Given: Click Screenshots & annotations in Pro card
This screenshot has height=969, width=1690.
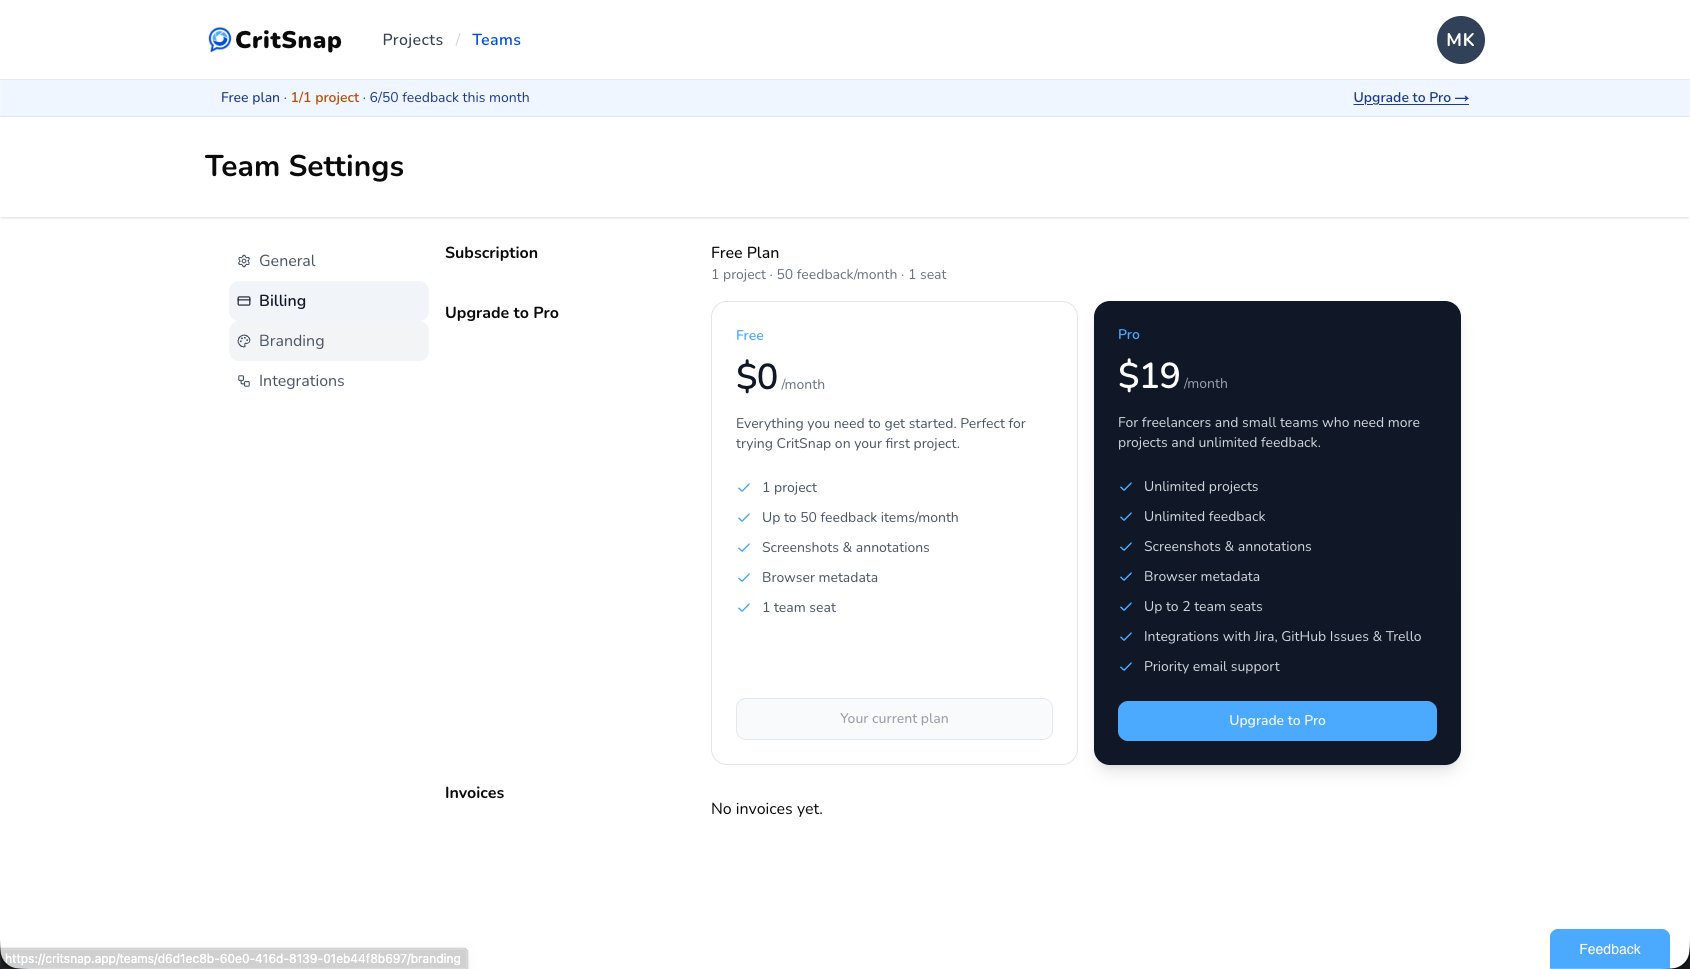Looking at the screenshot, I should click(1228, 547).
